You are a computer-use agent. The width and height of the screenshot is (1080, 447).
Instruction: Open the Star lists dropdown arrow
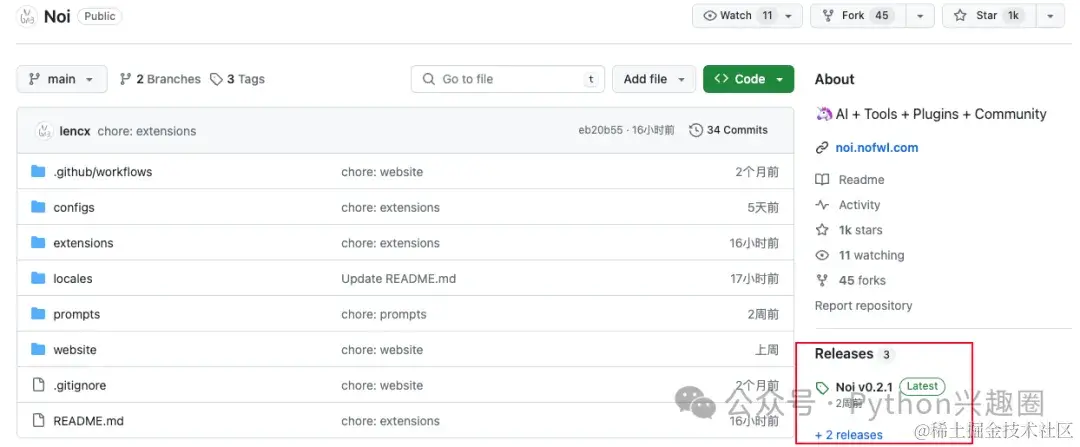pyautogui.click(x=1050, y=16)
